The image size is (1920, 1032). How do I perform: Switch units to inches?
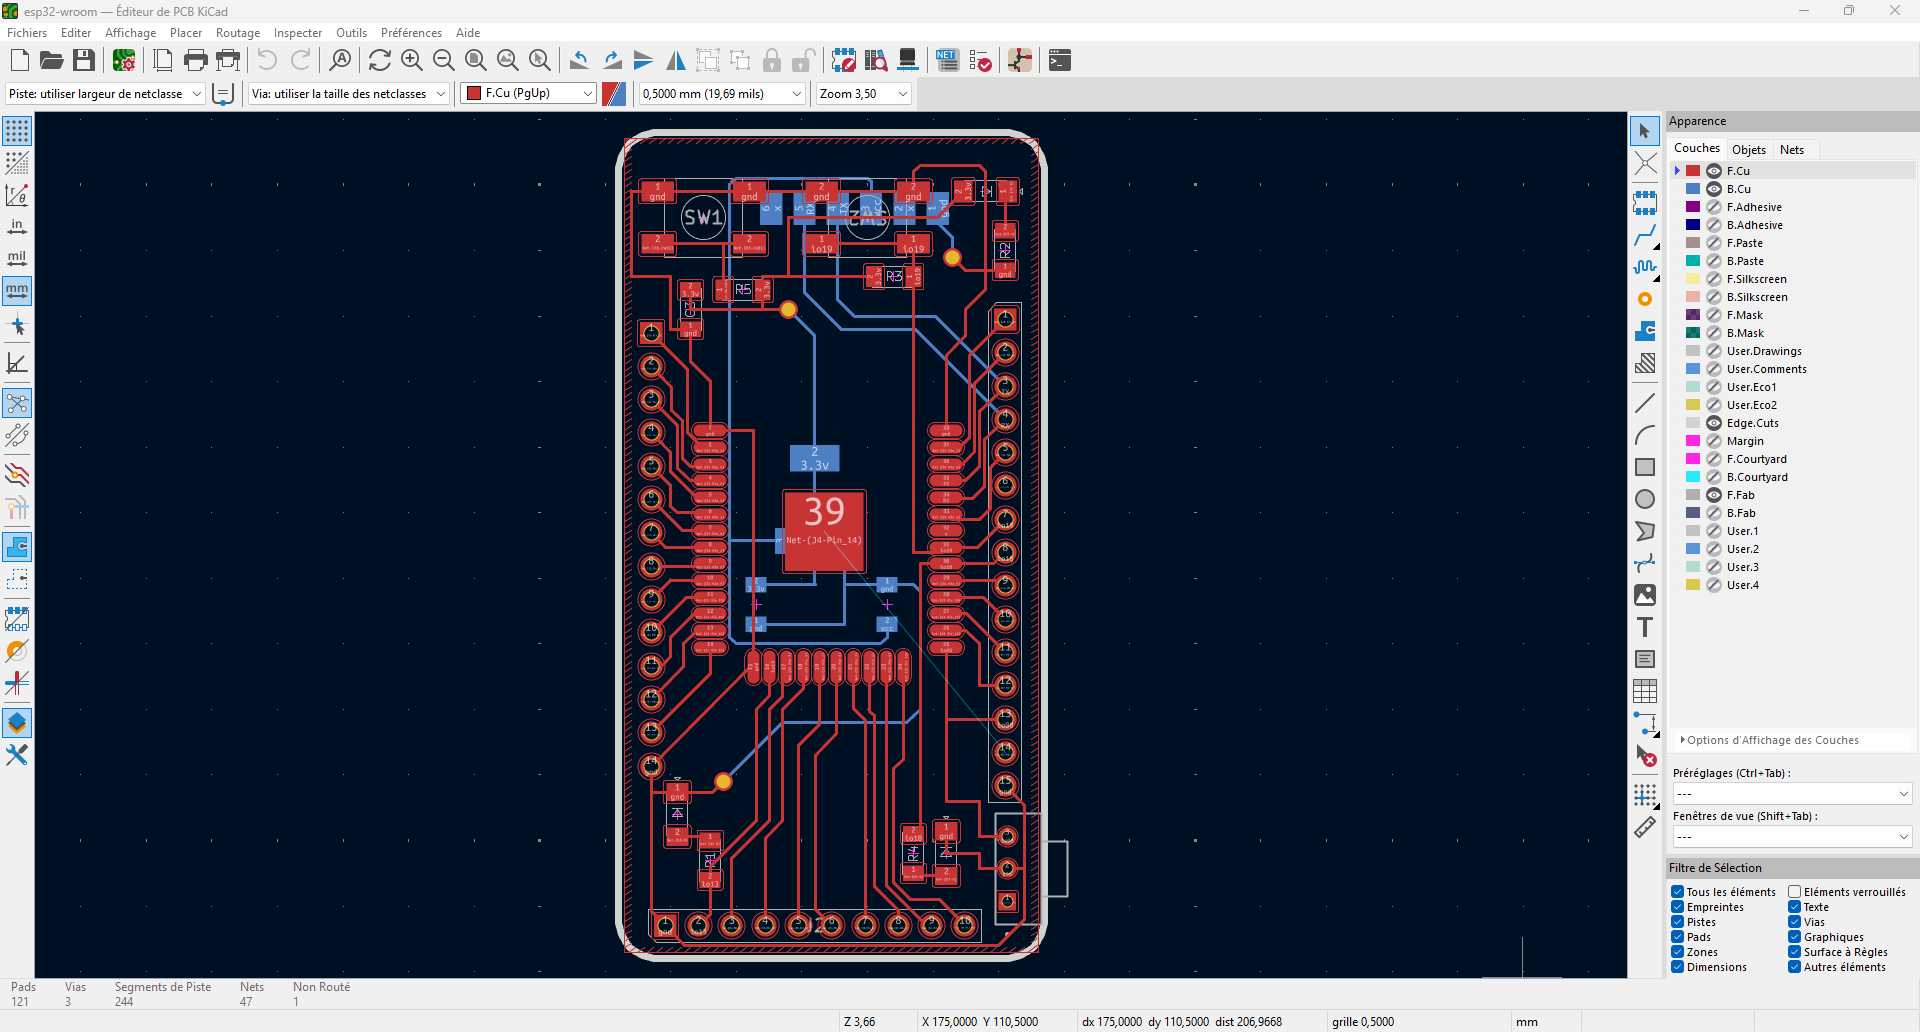coord(17,227)
